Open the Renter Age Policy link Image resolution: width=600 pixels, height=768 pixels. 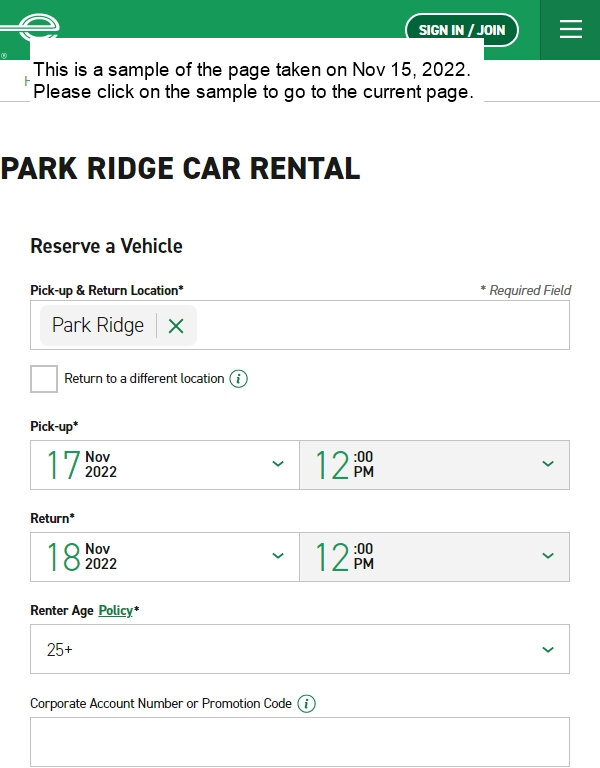coord(116,611)
